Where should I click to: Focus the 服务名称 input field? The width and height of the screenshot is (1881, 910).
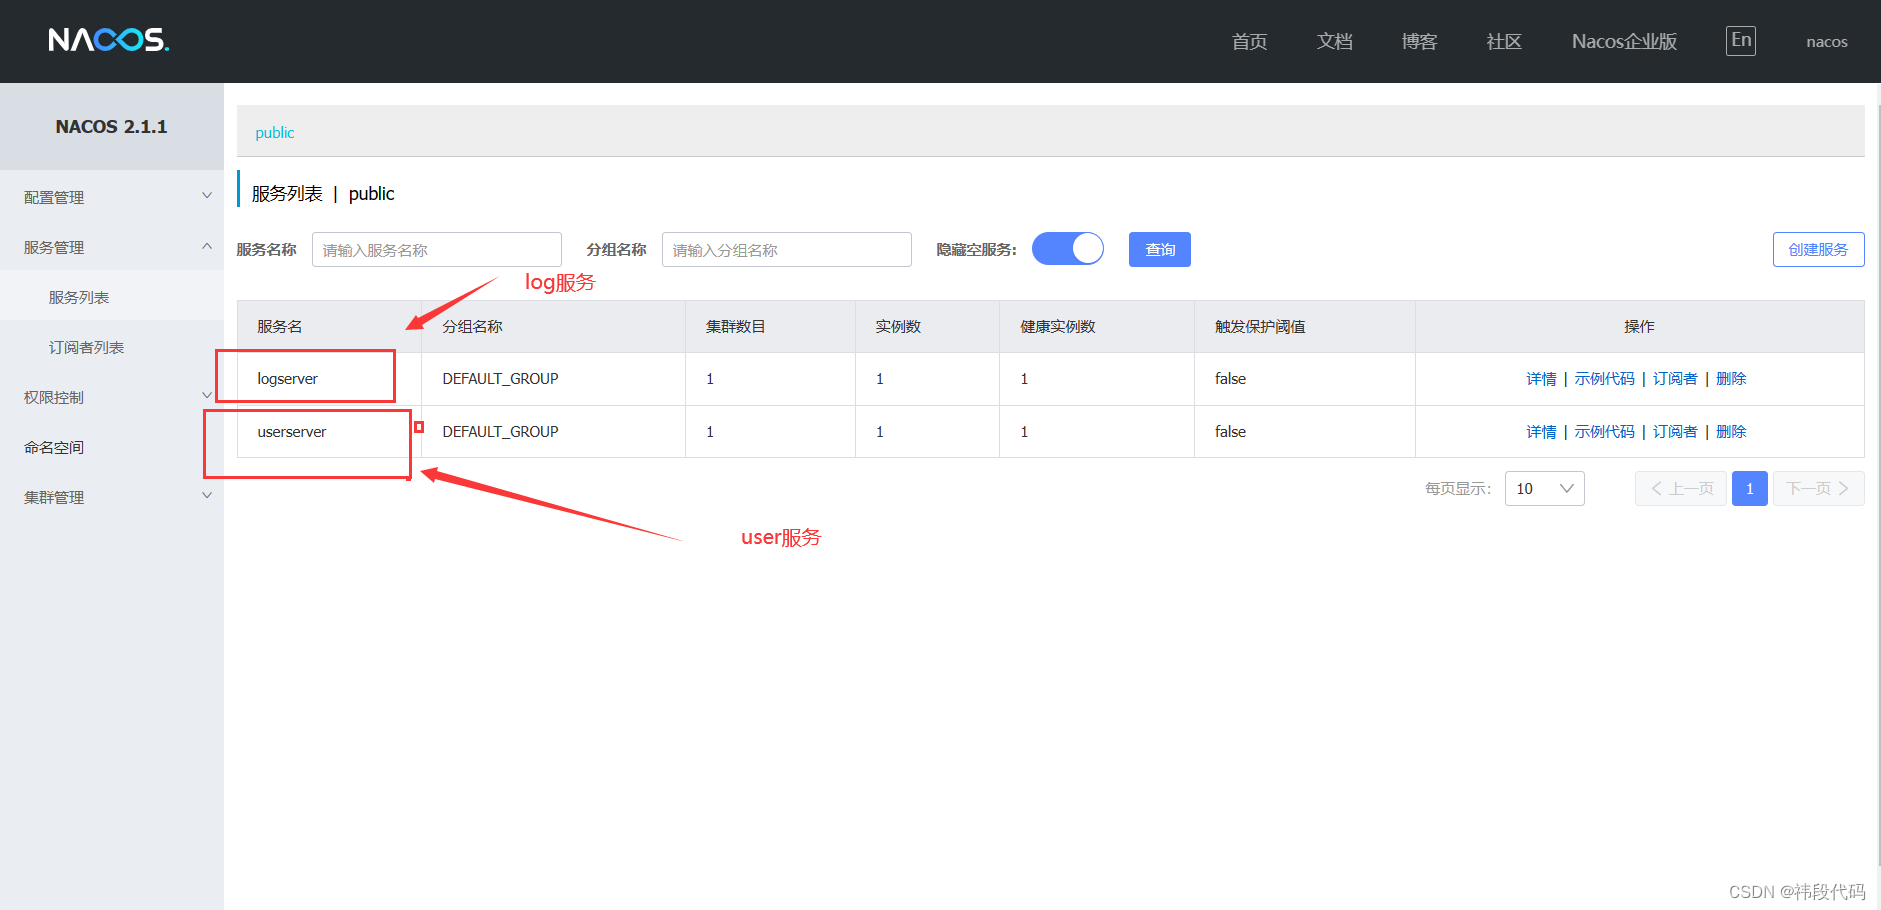coord(437,249)
